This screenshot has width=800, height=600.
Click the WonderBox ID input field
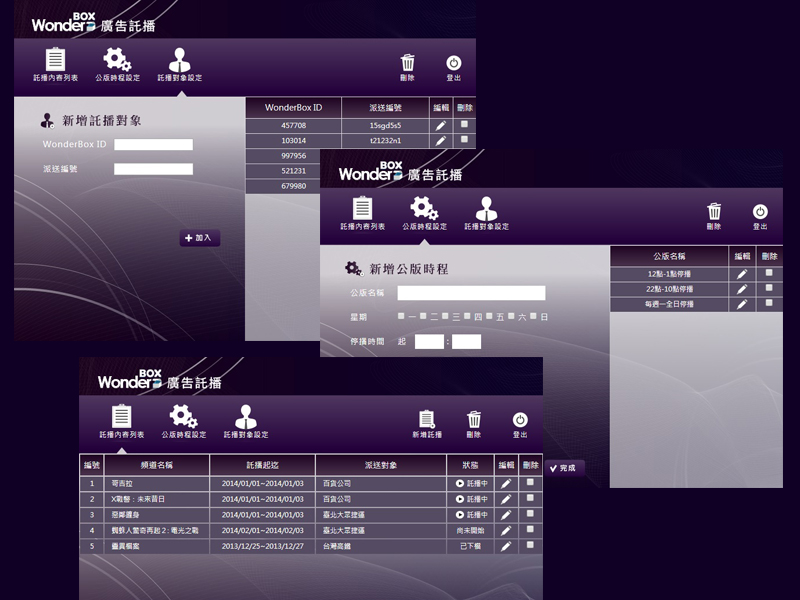pos(153,145)
